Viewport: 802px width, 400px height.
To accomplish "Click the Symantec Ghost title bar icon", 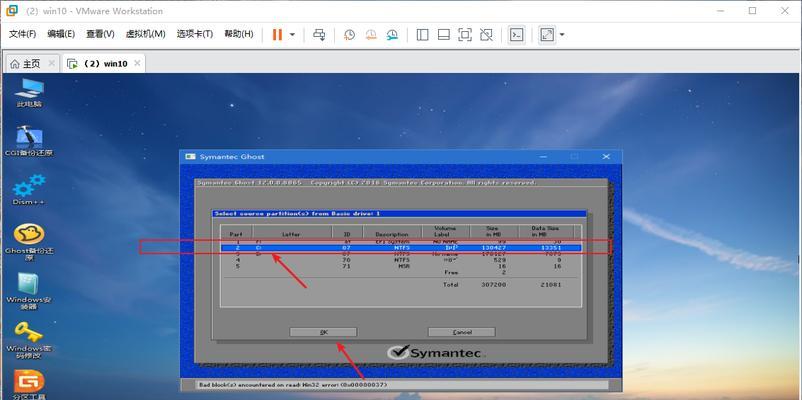I will pos(190,157).
